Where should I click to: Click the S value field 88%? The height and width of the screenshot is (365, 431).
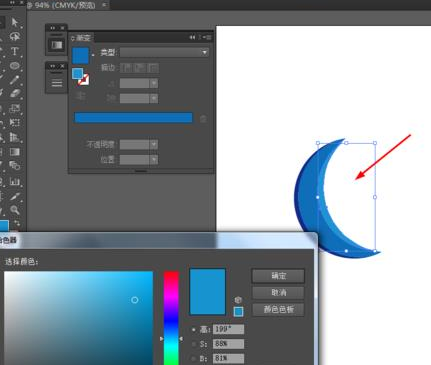click(229, 344)
